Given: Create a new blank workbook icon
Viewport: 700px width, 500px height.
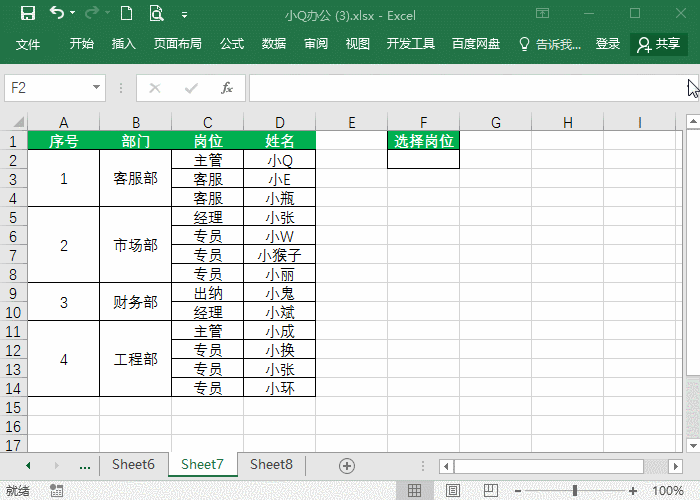Looking at the screenshot, I should click(127, 13).
